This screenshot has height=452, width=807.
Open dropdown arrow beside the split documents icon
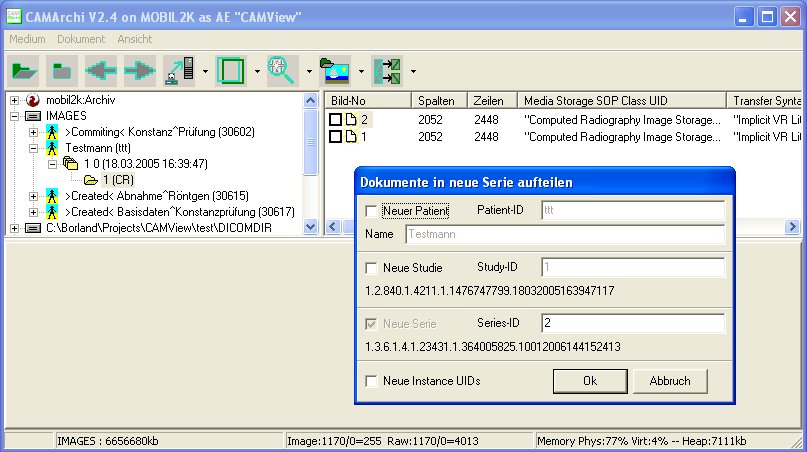pyautogui.click(x=413, y=71)
